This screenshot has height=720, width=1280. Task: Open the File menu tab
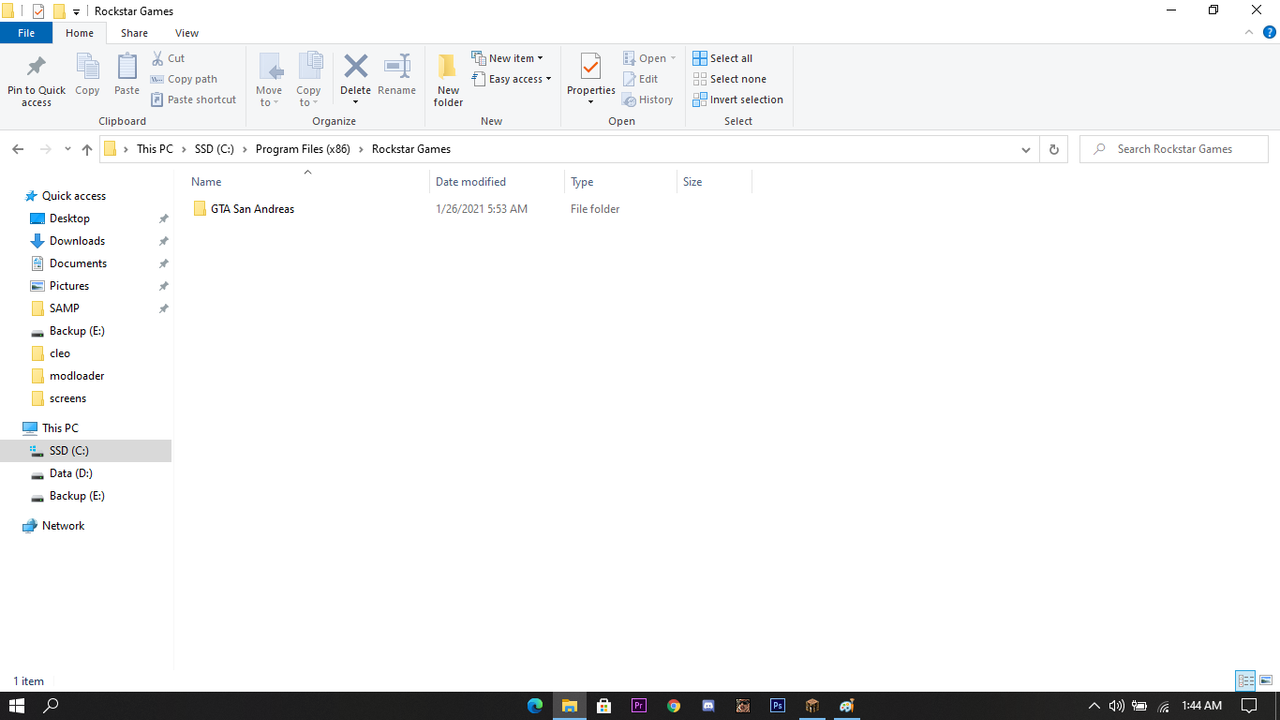click(27, 33)
